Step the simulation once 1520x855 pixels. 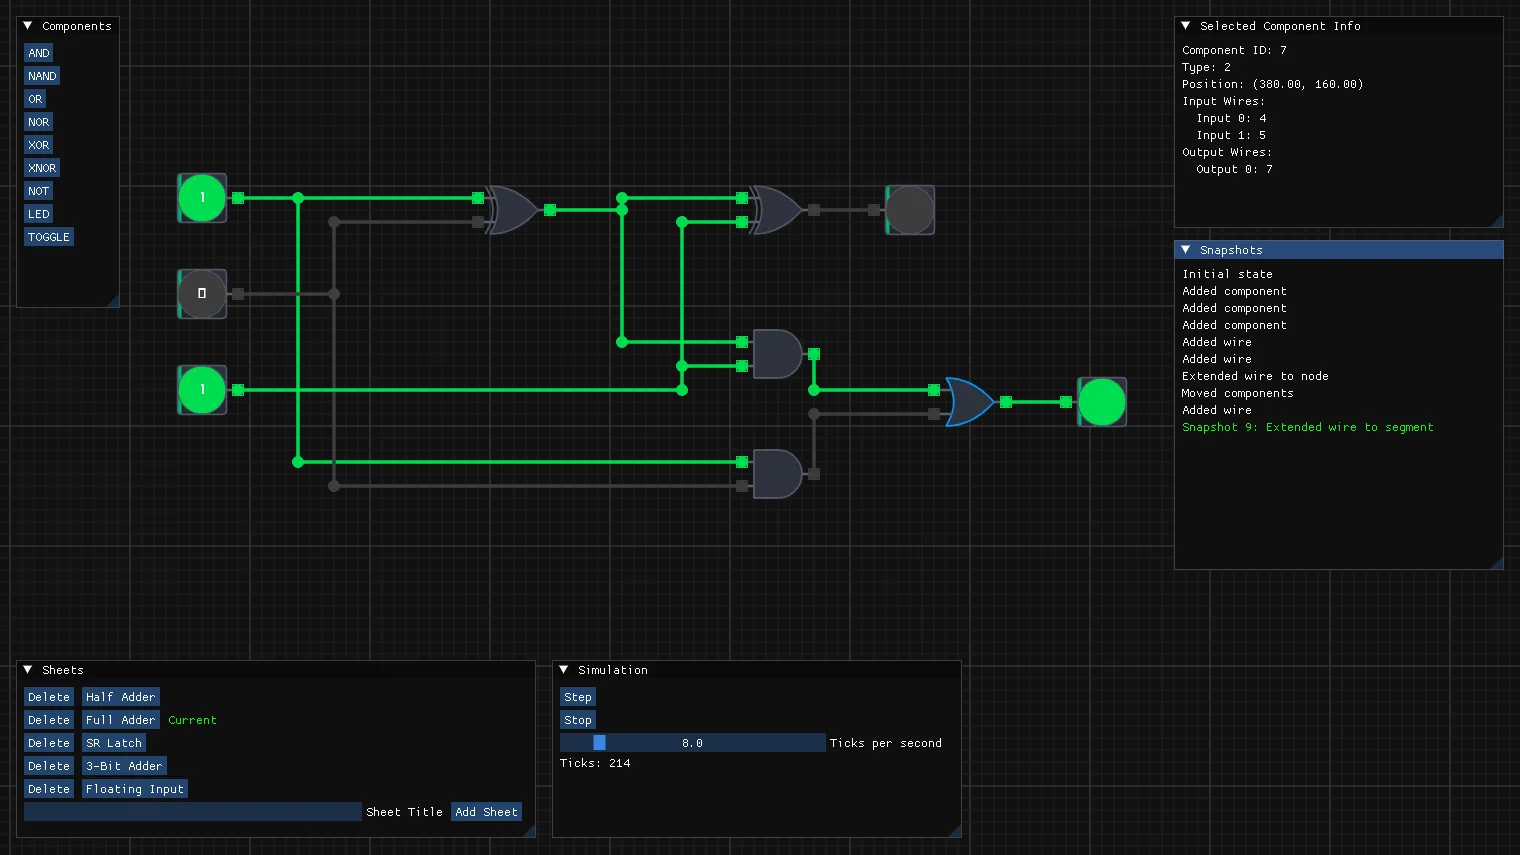click(578, 697)
